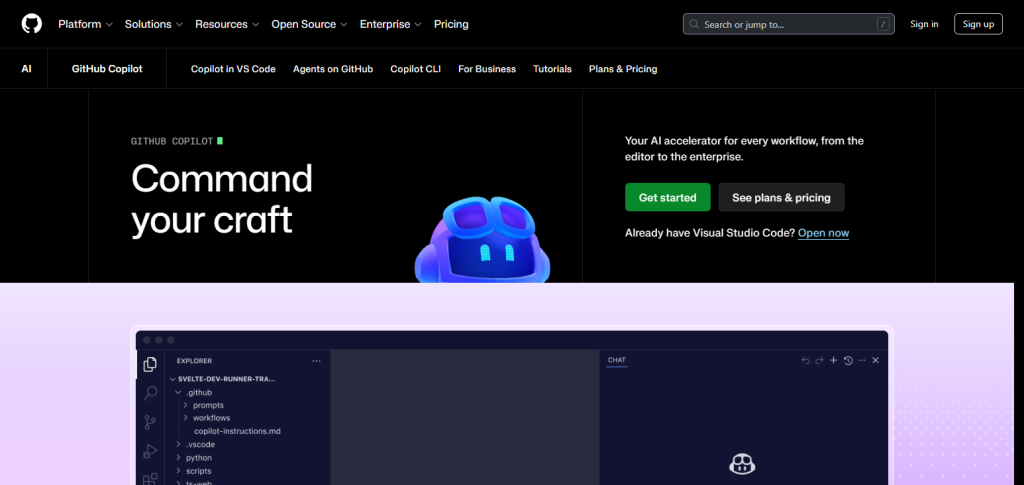Click the Search or jump to field
The height and width of the screenshot is (485, 1024).
pos(789,24)
